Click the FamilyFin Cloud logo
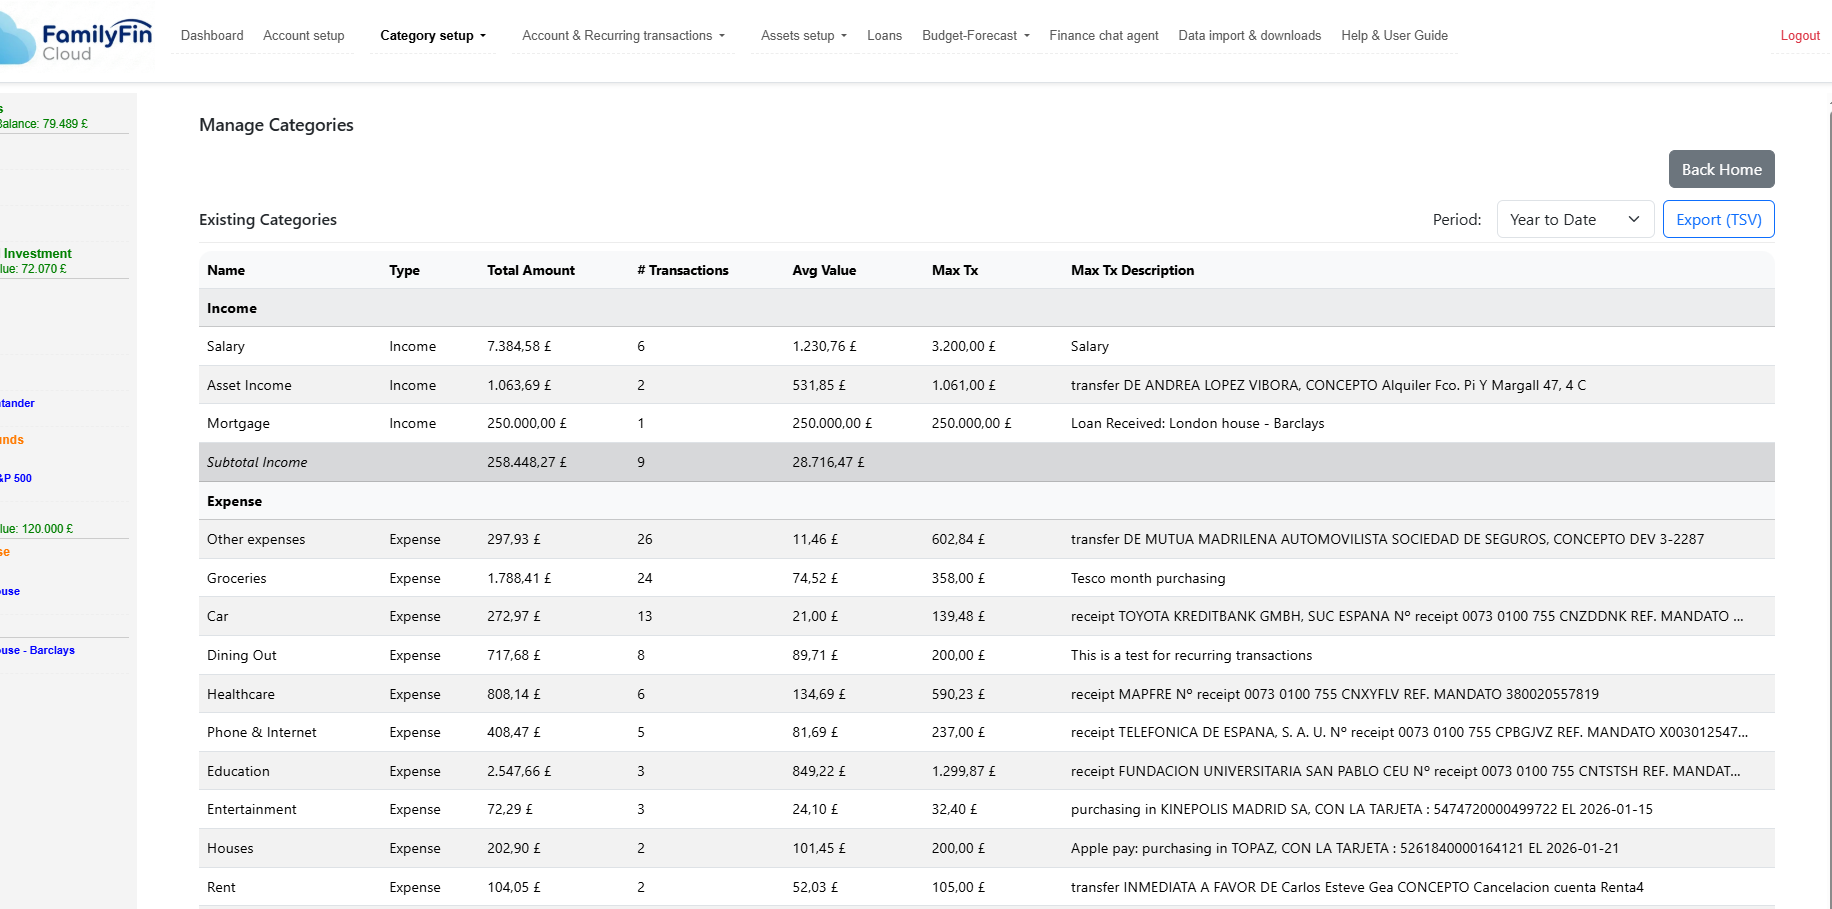 click(x=76, y=41)
